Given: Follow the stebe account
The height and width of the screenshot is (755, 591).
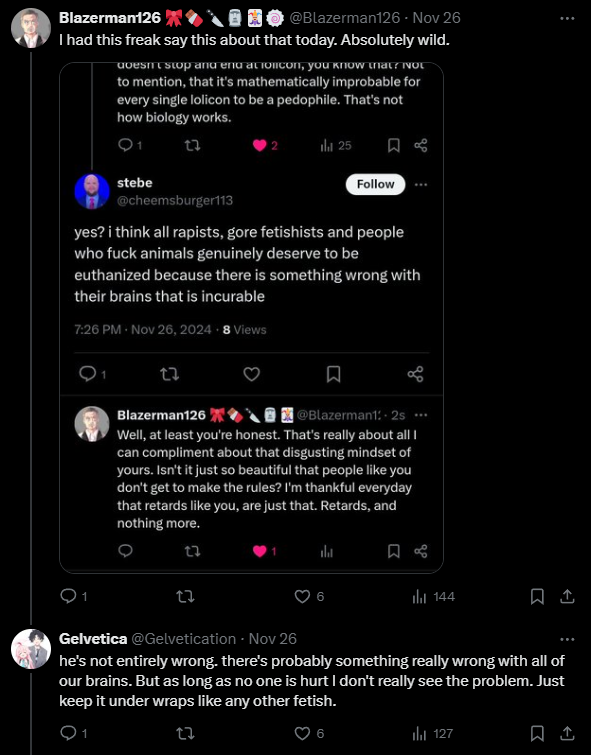Looking at the screenshot, I should [x=375, y=184].
